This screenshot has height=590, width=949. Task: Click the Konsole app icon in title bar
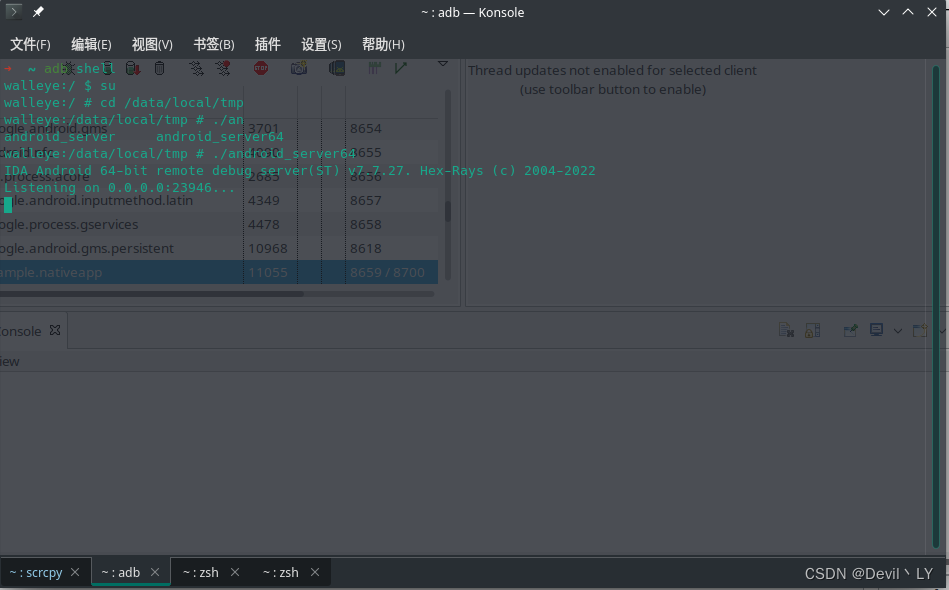pos(13,11)
